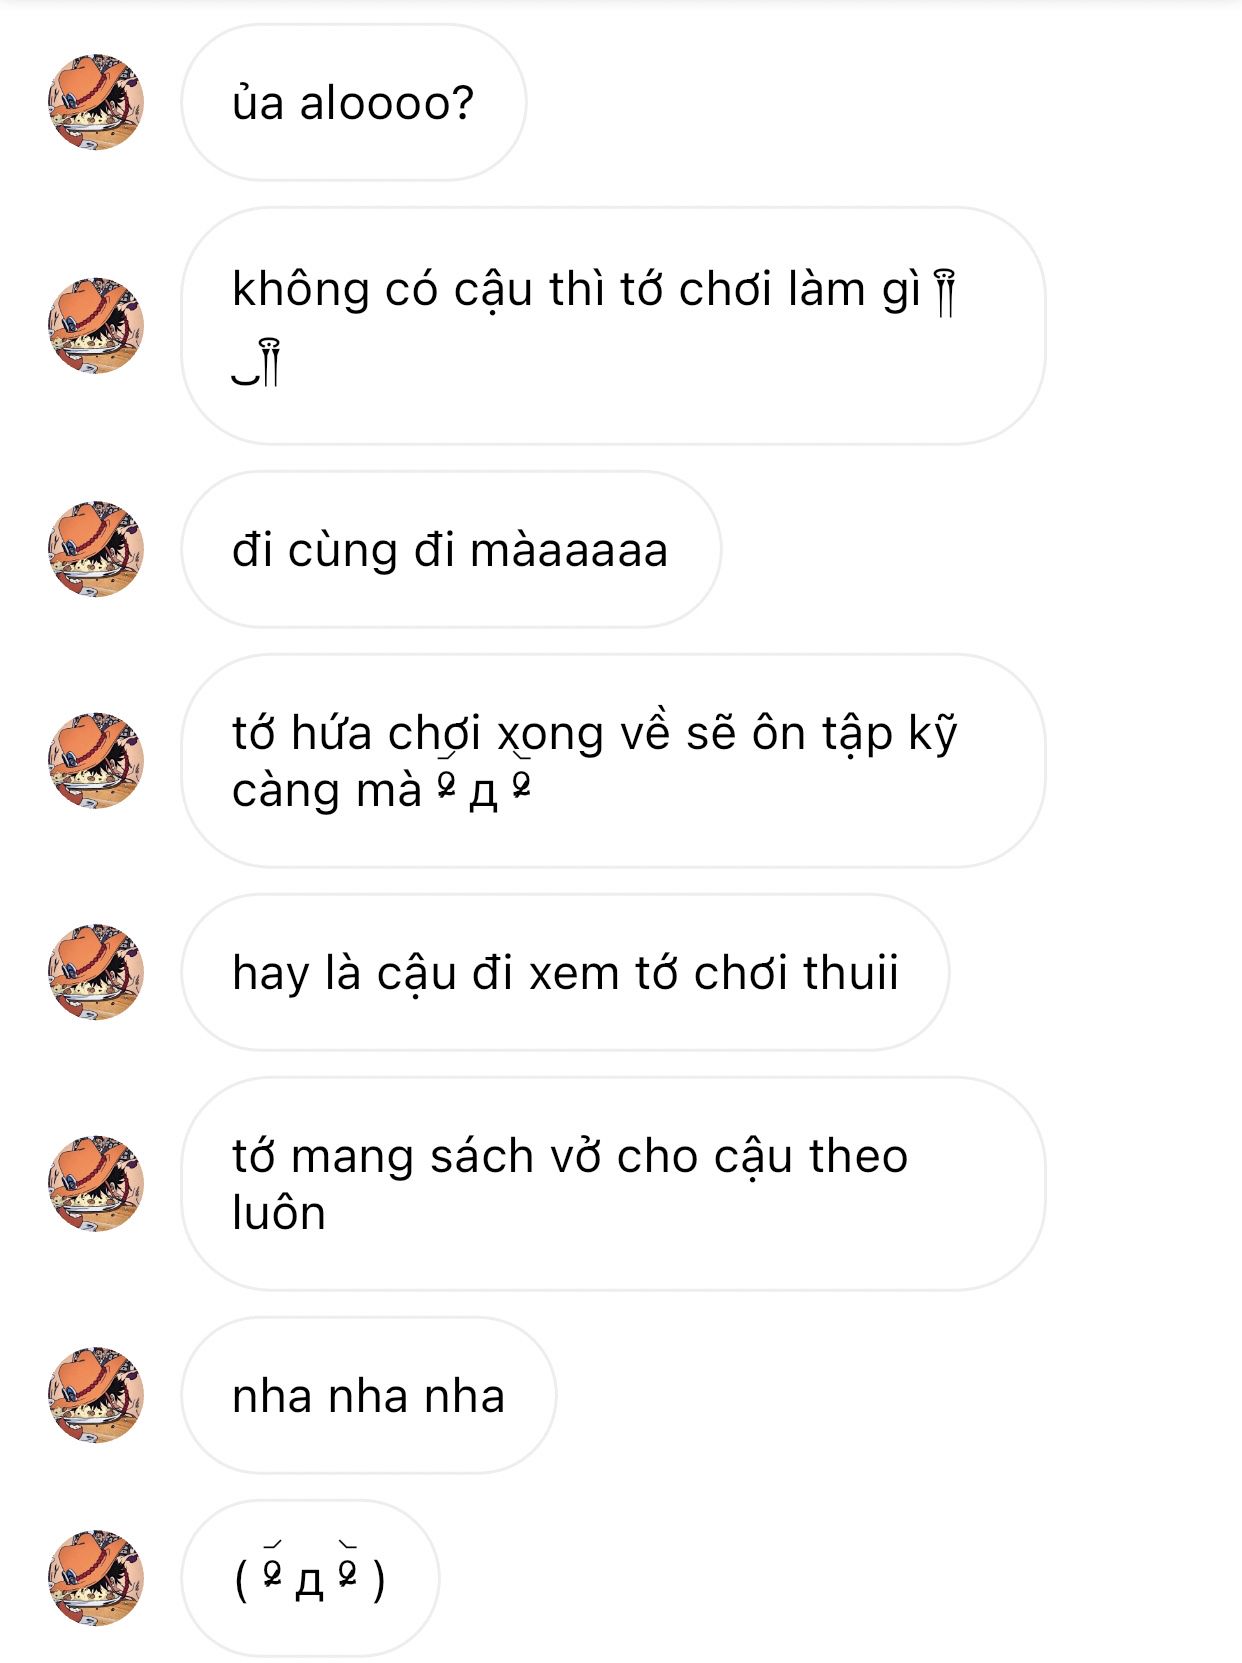This screenshot has height=1663, width=1242.
Task: Click the word "luôn" in sách vở message
Action: pos(279,1213)
